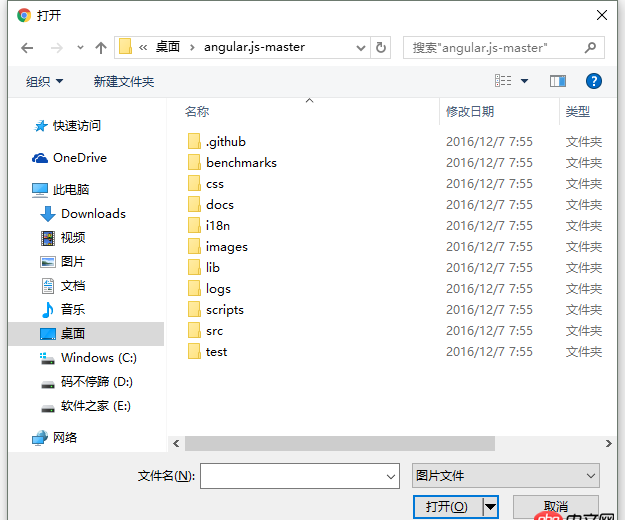This screenshot has width=625, height=520.
Task: Open 文档 in the sidebar
Action: pos(63,286)
